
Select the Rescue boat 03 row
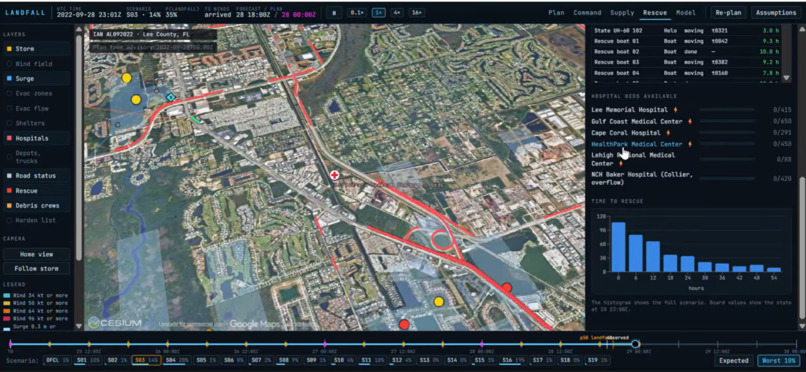(686, 62)
